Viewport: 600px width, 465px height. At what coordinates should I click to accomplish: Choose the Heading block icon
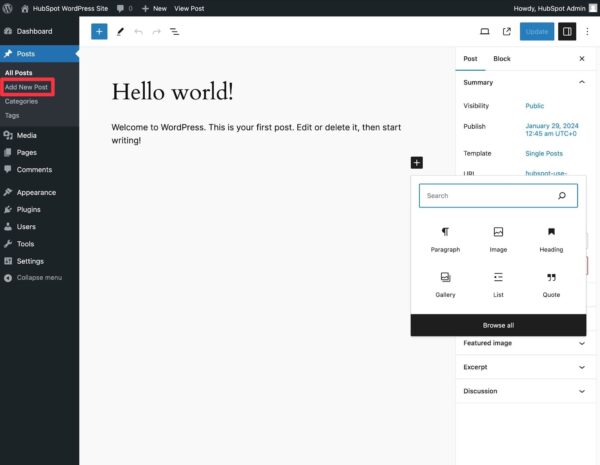(551, 232)
